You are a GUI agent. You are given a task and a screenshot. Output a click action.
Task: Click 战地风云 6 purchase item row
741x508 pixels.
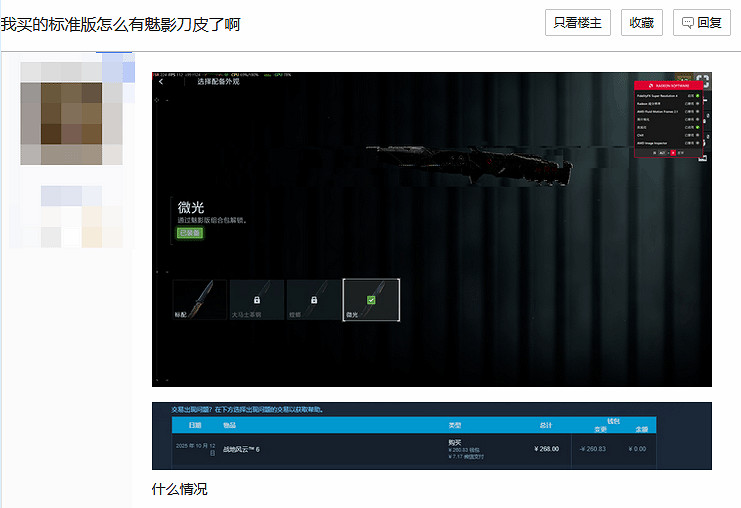(x=242, y=449)
